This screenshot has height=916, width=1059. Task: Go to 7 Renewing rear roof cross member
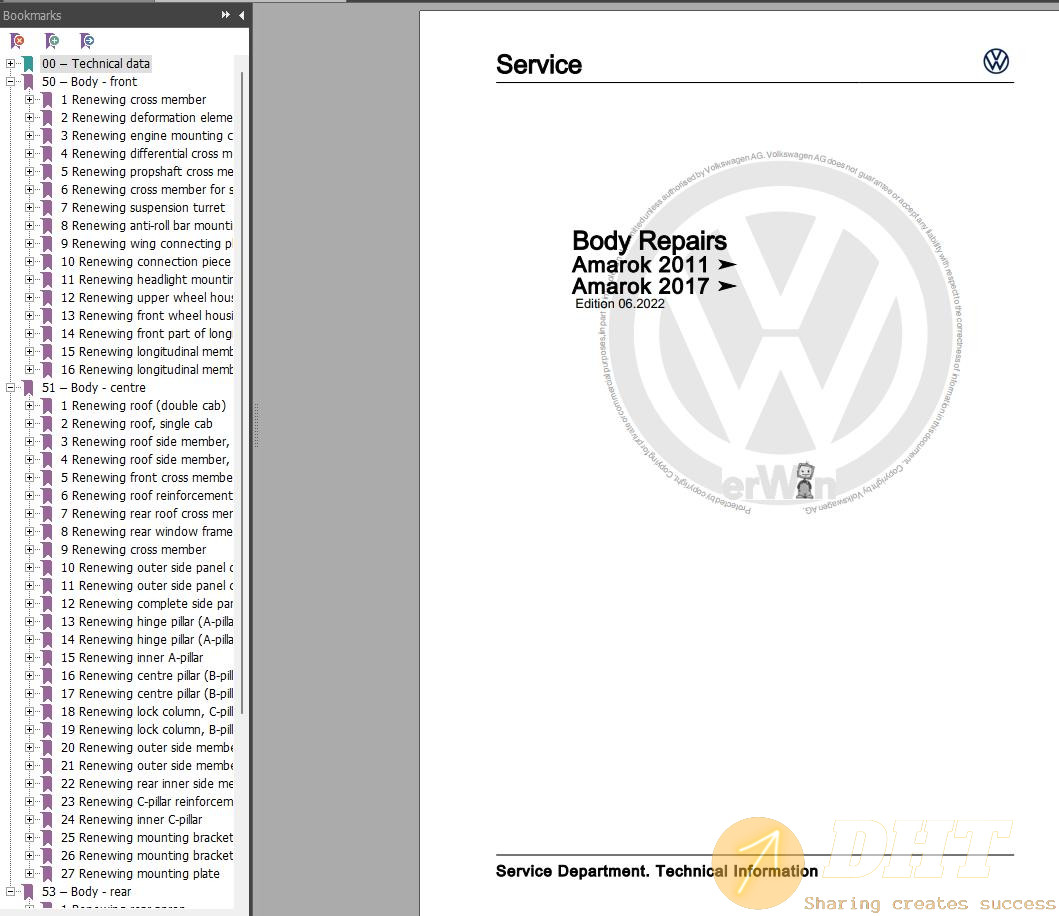pos(147,514)
